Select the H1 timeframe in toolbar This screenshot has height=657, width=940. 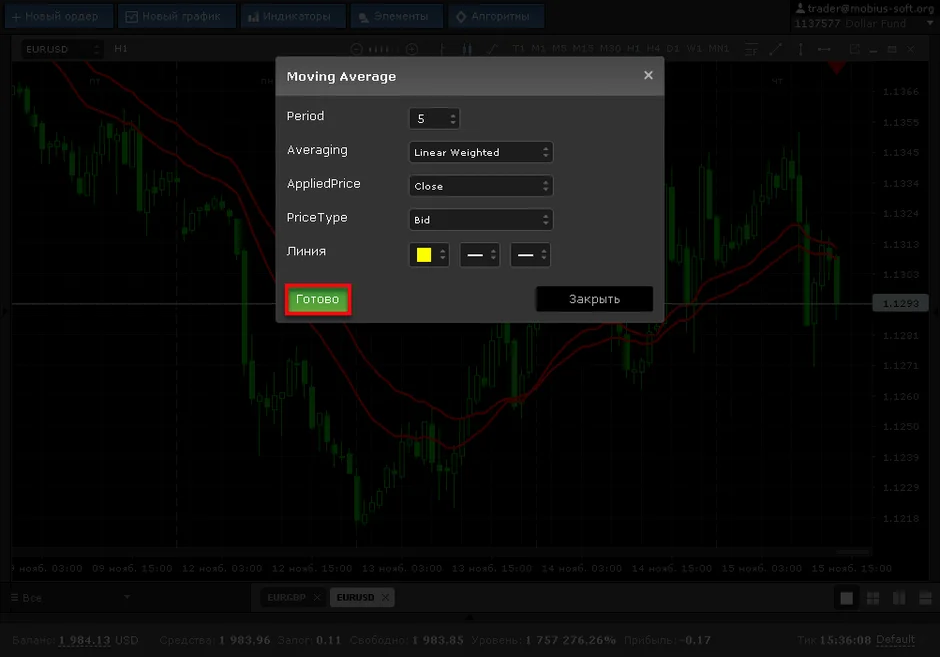click(x=634, y=49)
